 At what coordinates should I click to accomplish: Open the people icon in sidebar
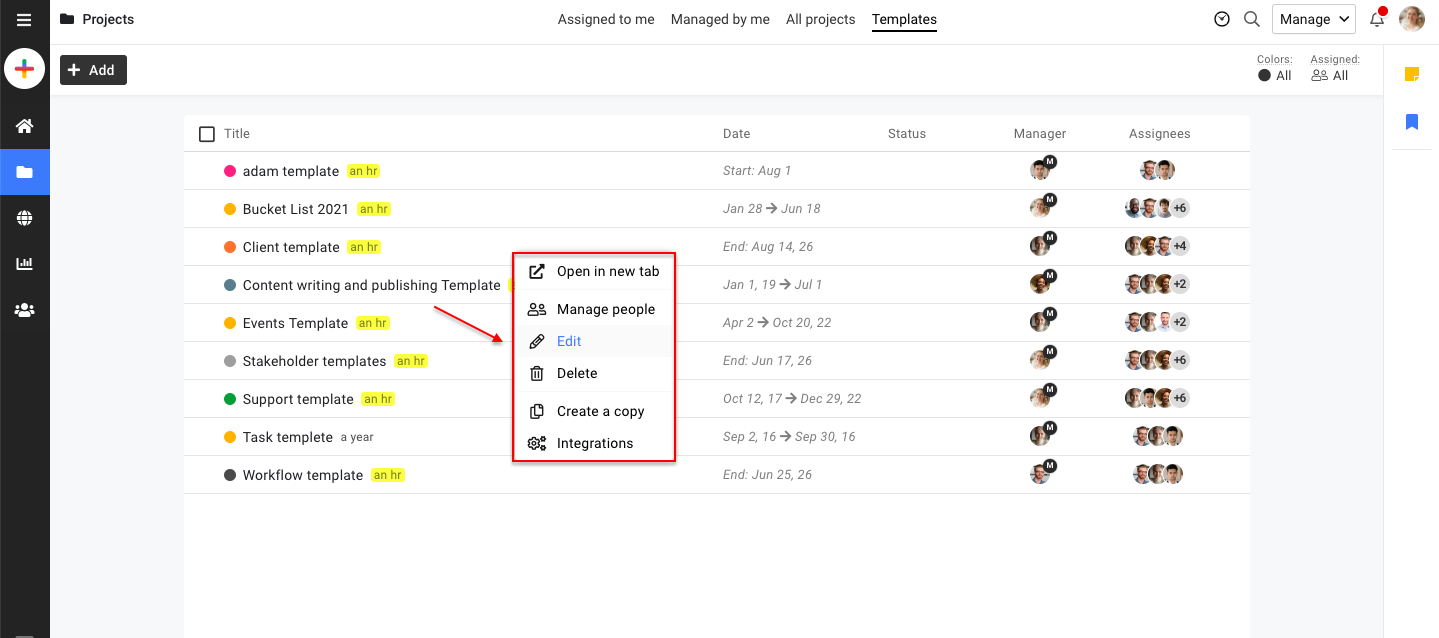[25, 310]
